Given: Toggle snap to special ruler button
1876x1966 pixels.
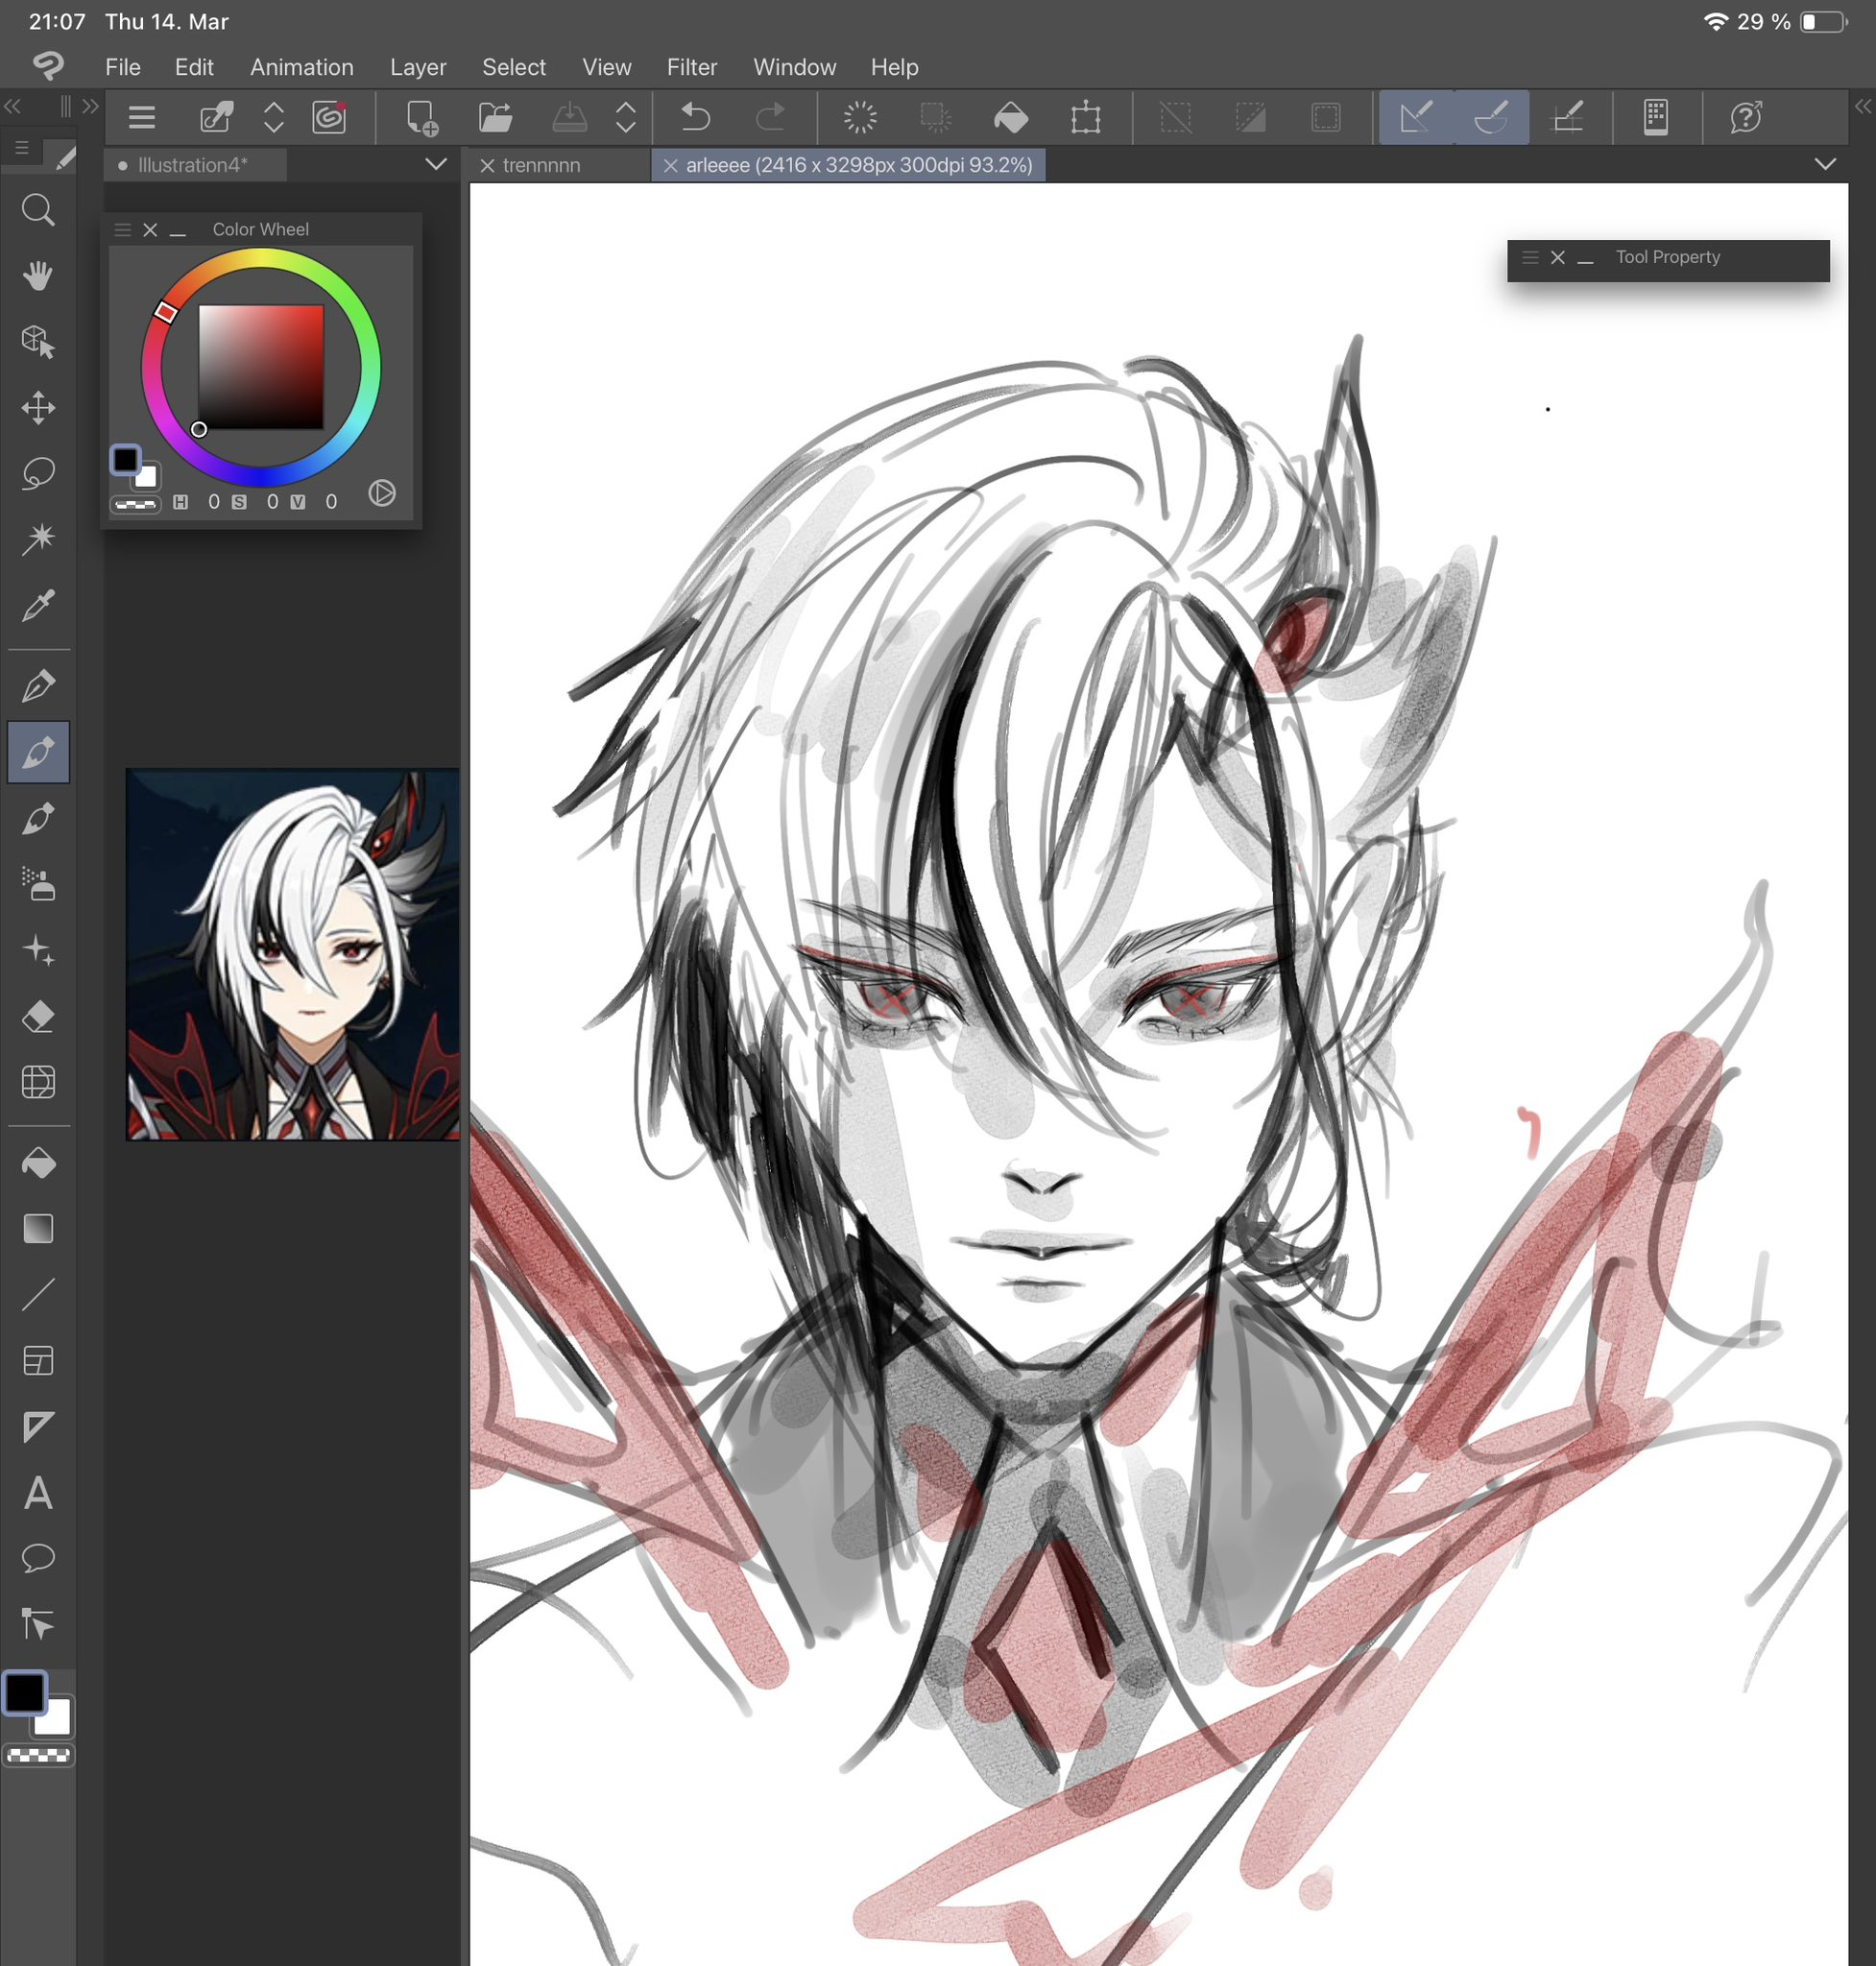Looking at the screenshot, I should point(1491,118).
